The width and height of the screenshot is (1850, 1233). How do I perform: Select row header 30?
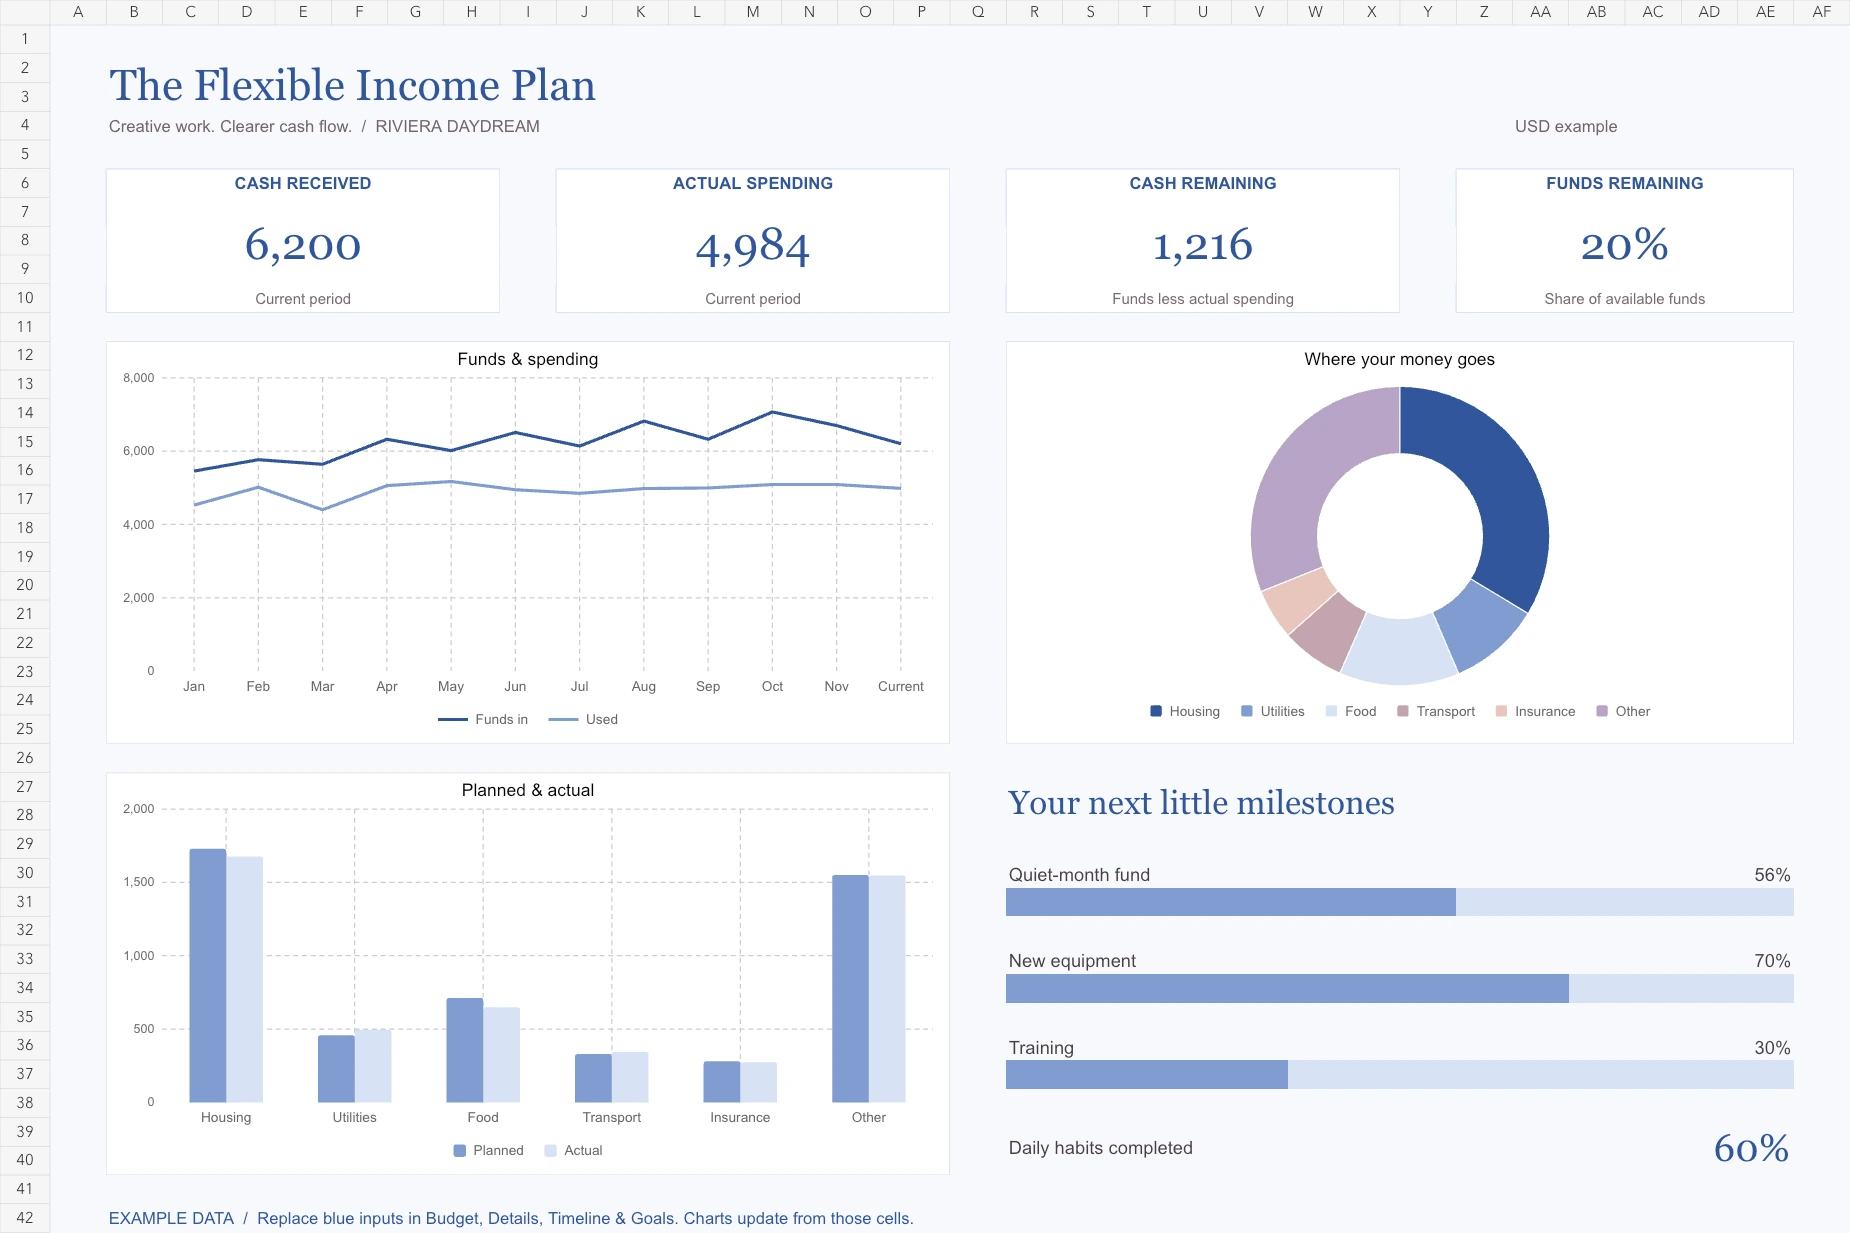tap(25, 872)
